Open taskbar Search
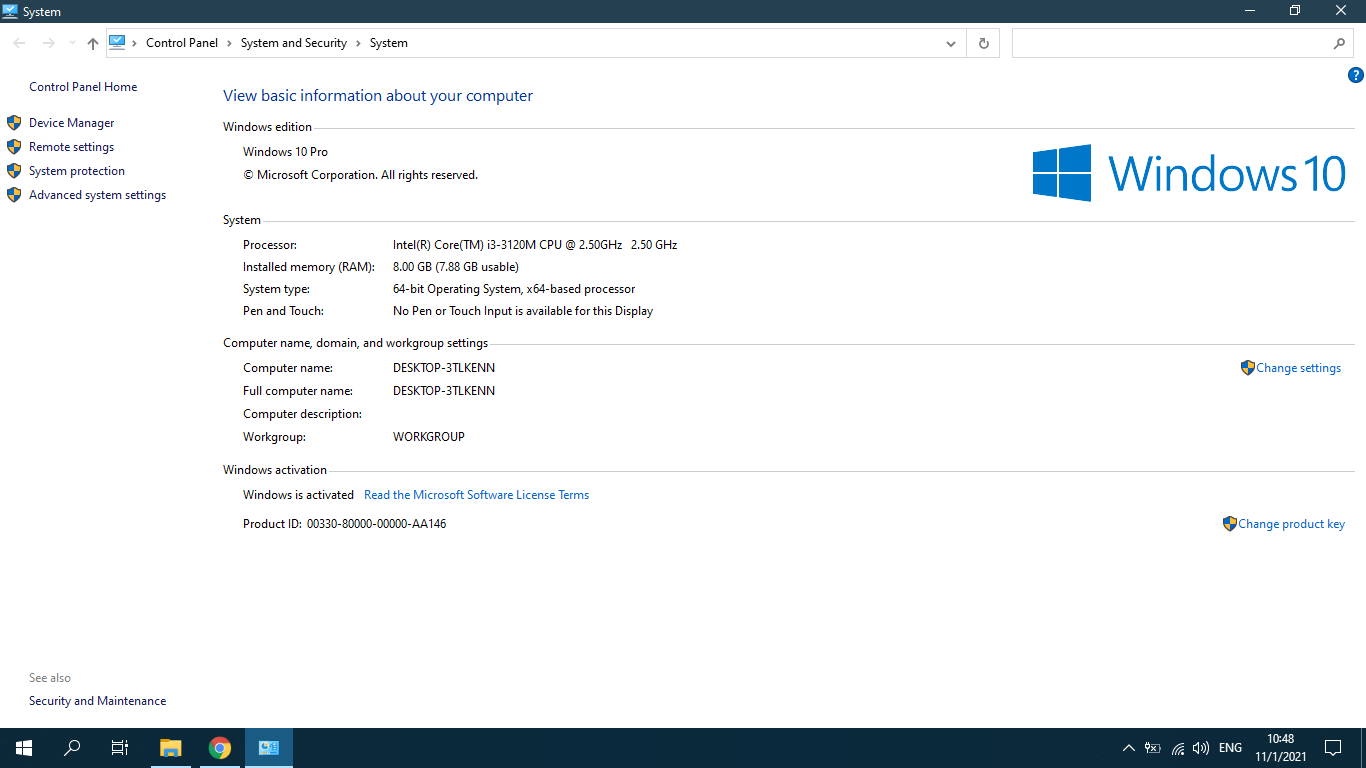The image size is (1366, 768). (x=72, y=748)
